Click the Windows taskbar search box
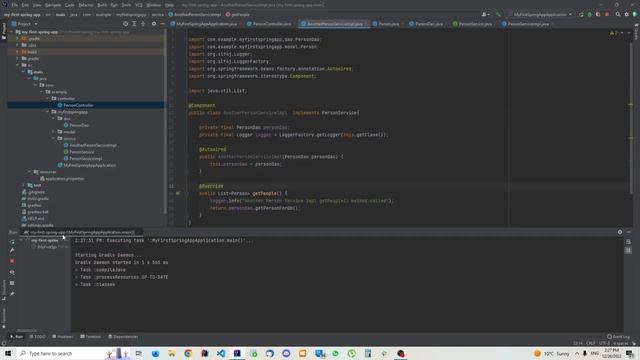 click(61, 353)
